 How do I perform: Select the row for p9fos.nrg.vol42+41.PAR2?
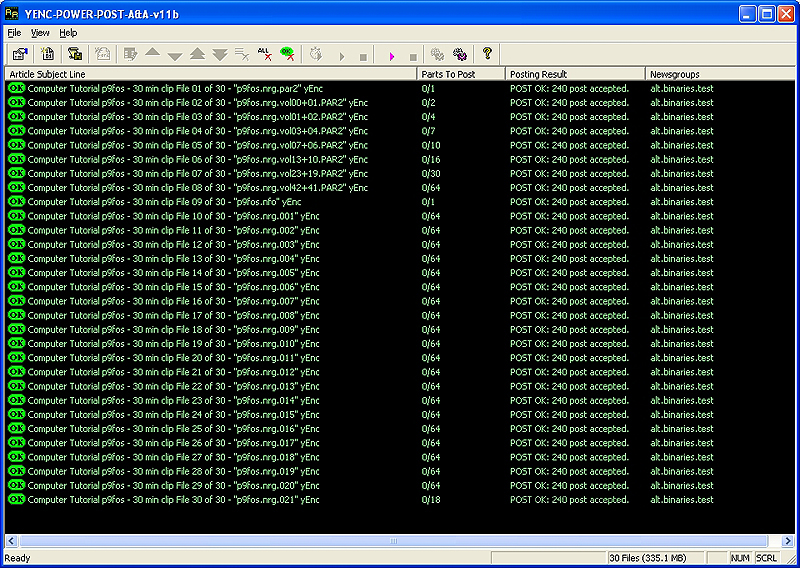point(400,187)
